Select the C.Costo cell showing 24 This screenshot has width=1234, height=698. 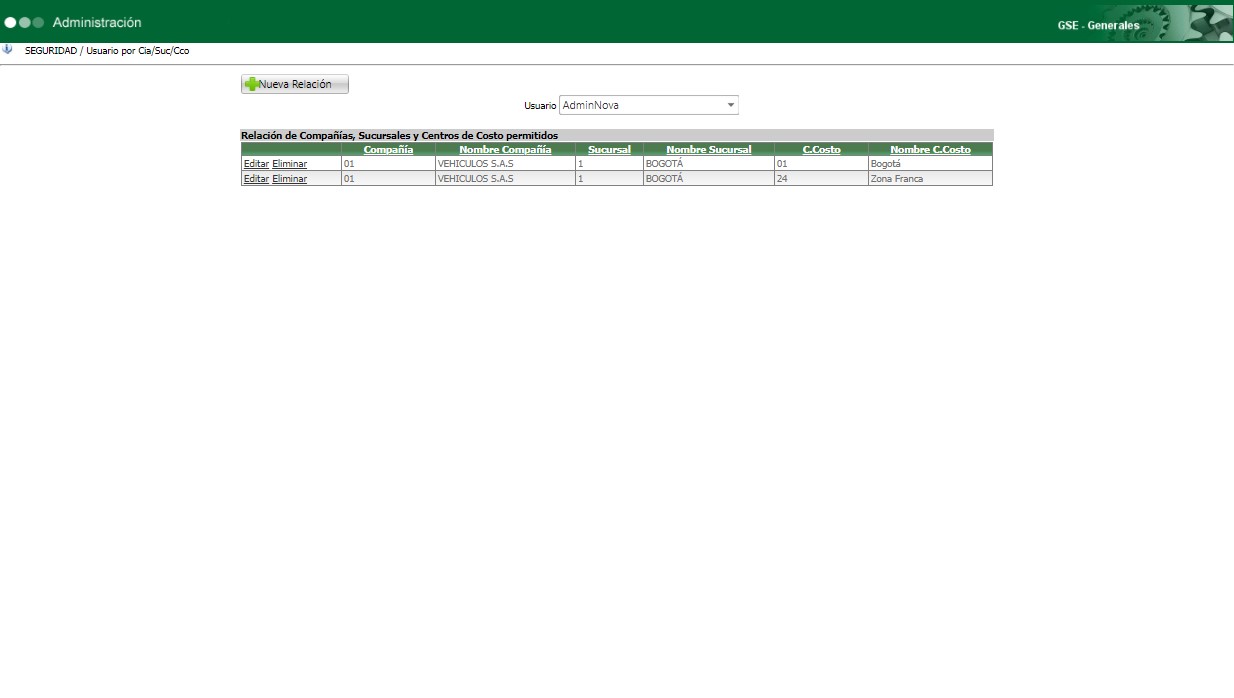(820, 179)
